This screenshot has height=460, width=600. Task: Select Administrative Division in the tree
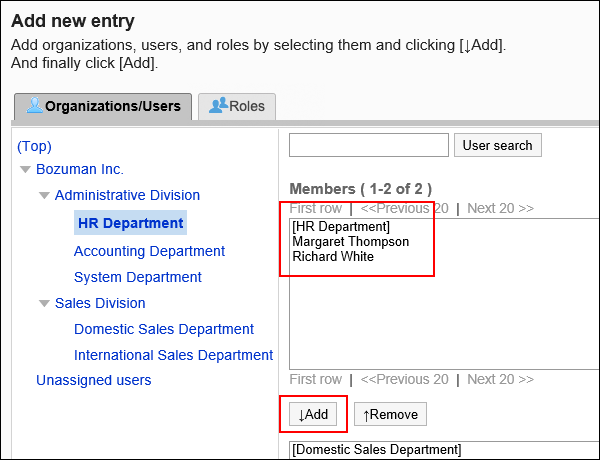127,195
